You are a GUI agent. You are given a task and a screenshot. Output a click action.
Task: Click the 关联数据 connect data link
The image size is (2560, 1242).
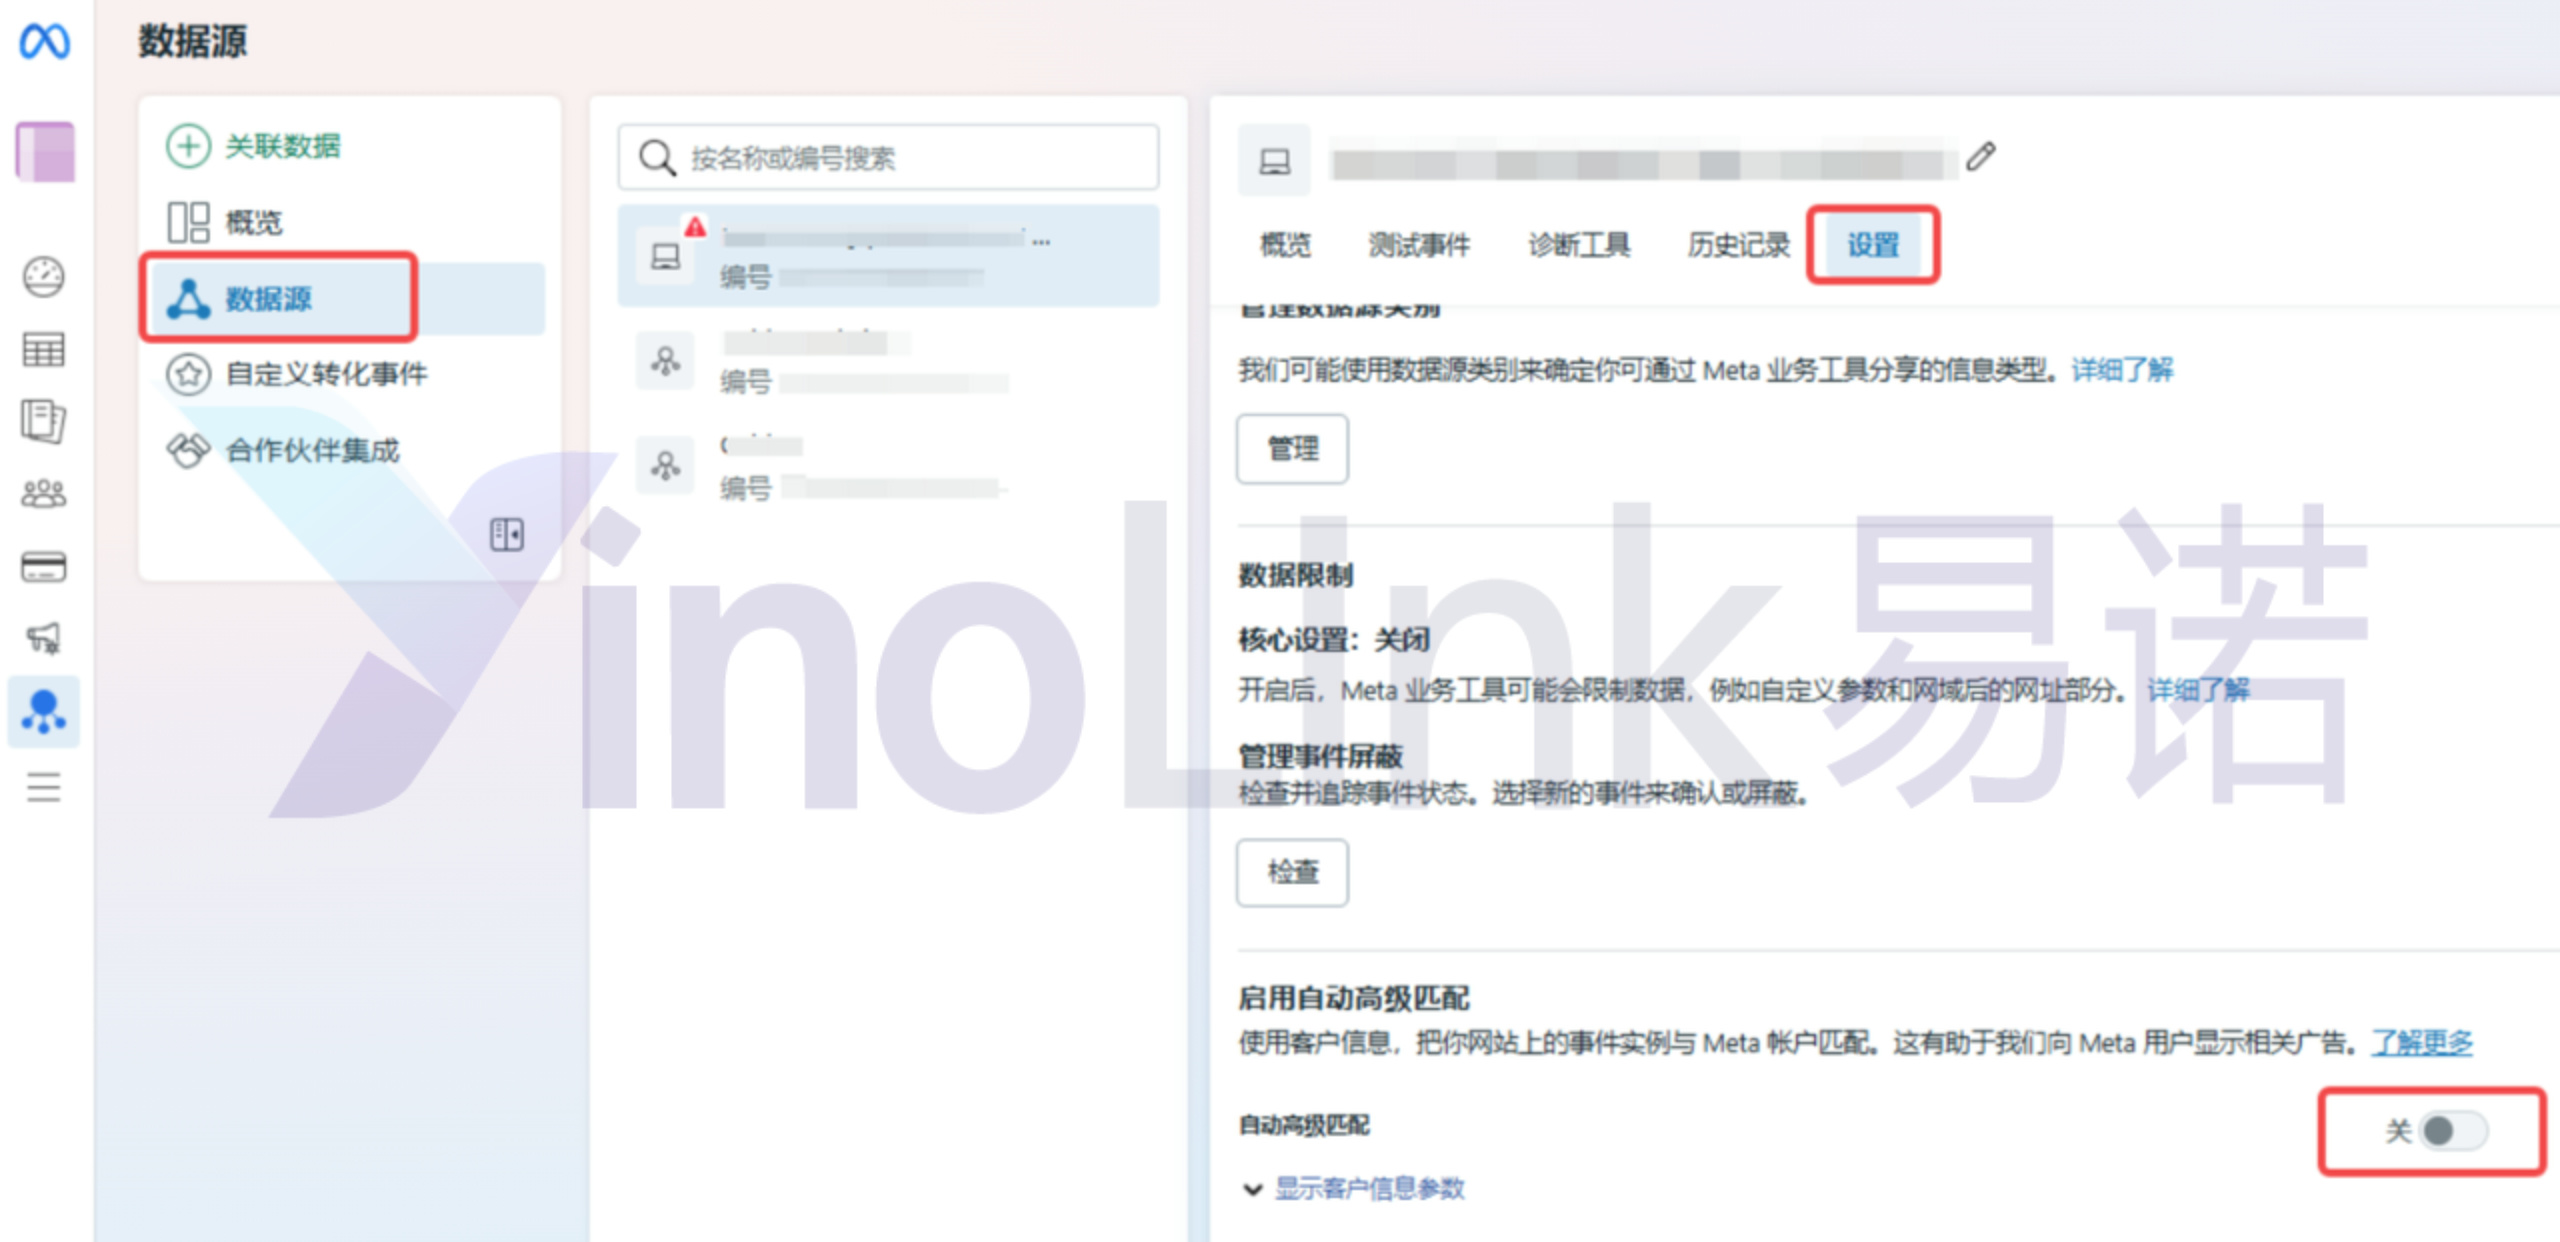point(283,146)
